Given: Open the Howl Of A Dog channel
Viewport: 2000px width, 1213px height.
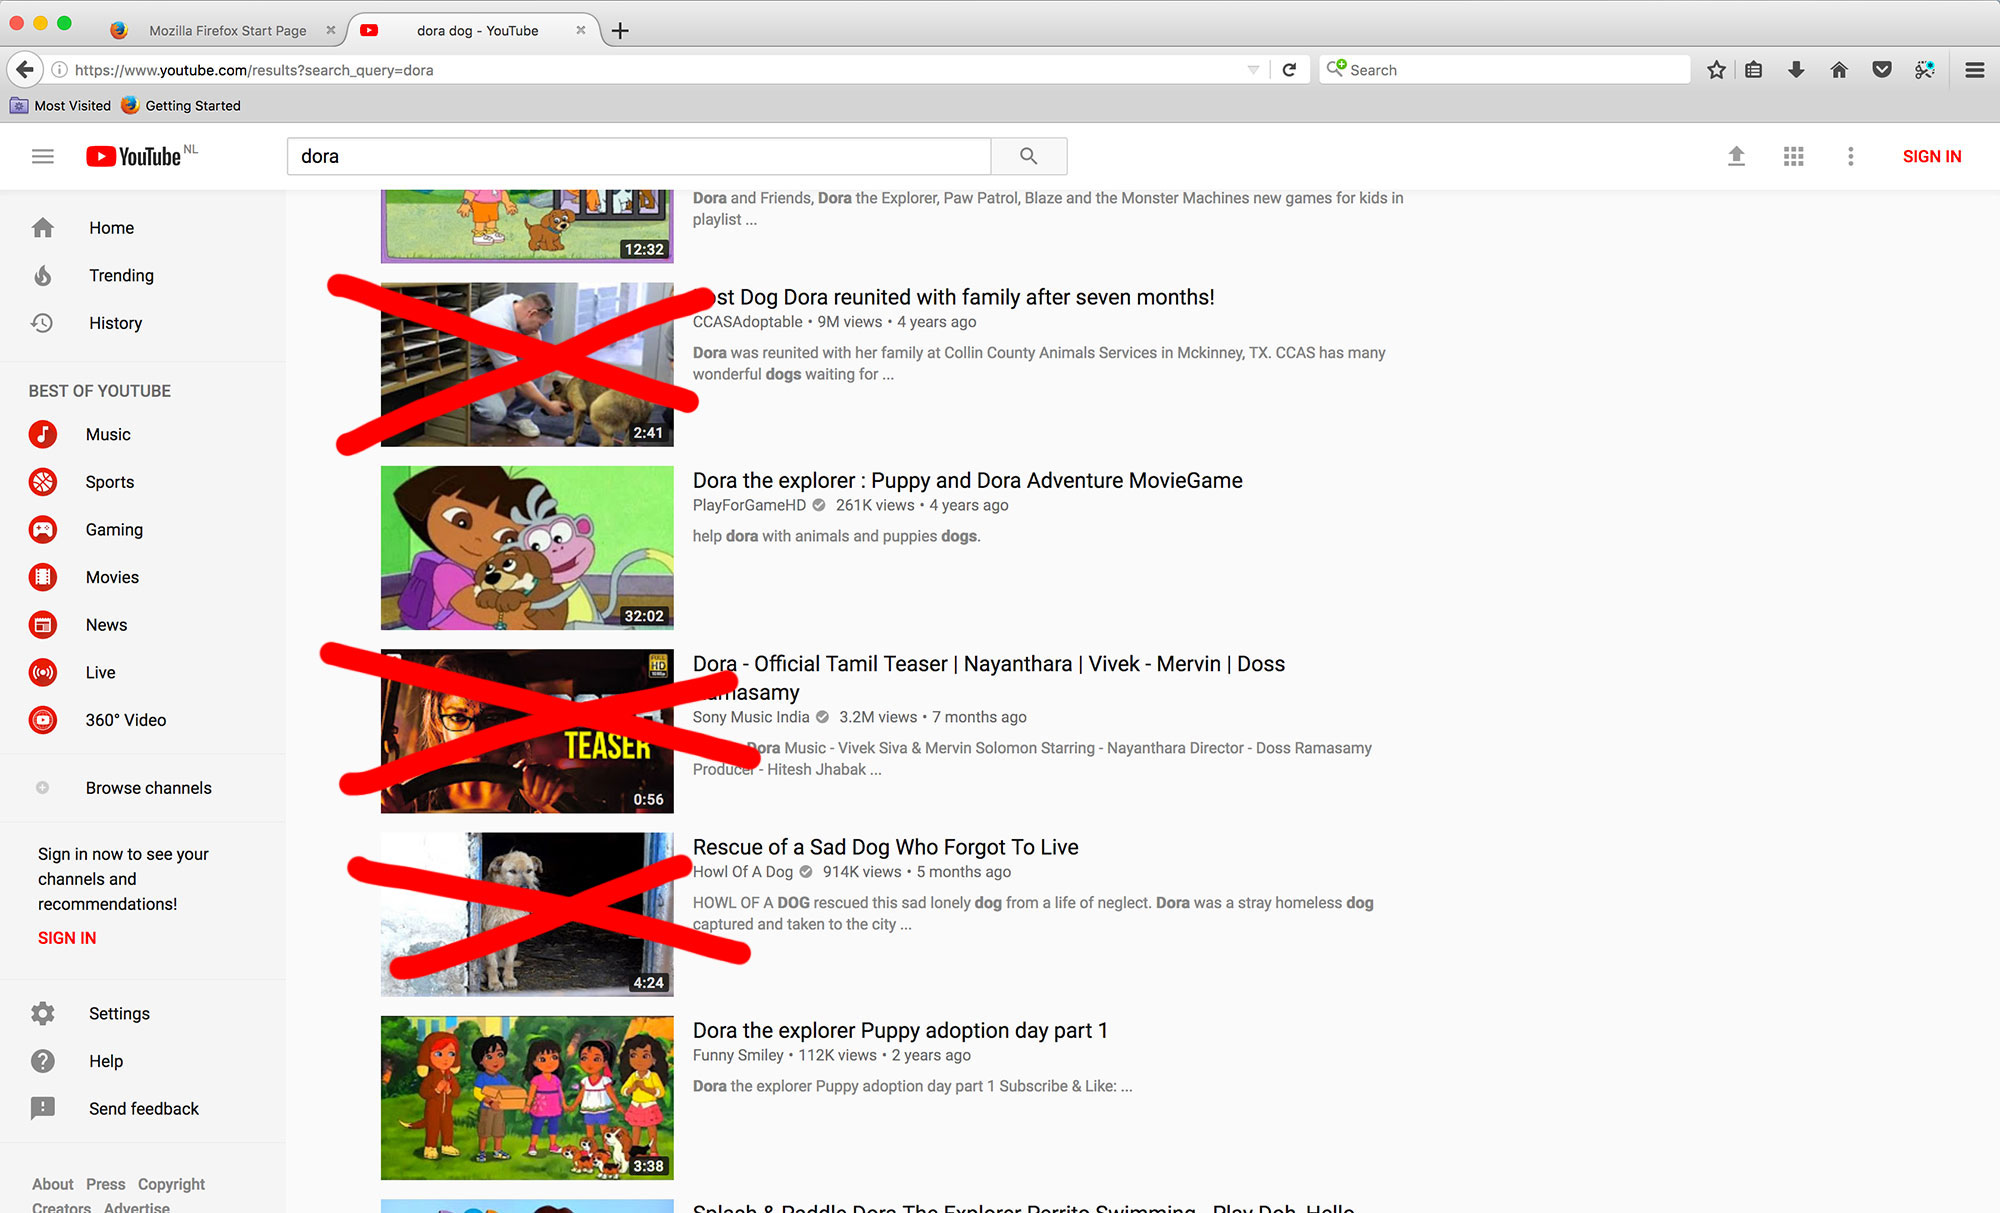Looking at the screenshot, I should point(743,872).
